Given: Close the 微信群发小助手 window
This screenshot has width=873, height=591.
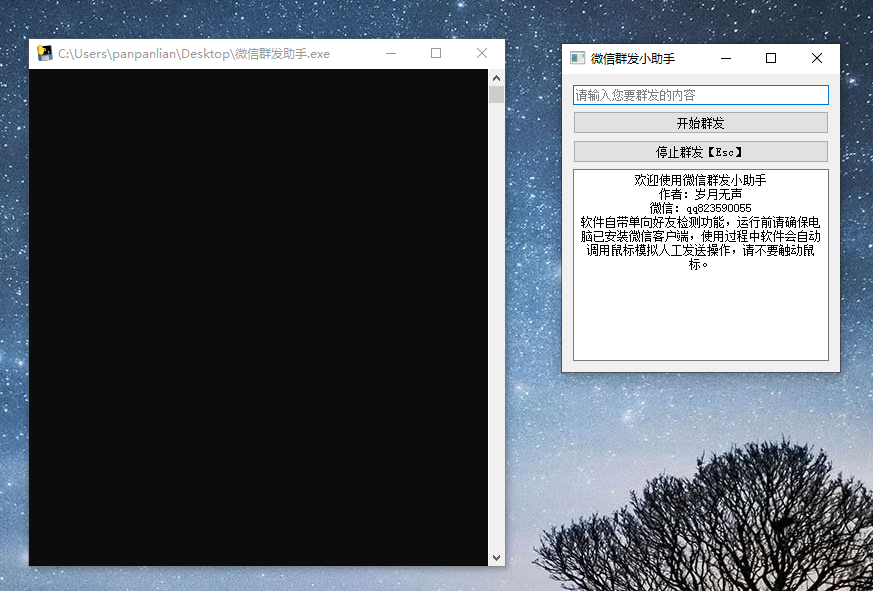Looking at the screenshot, I should click(817, 58).
